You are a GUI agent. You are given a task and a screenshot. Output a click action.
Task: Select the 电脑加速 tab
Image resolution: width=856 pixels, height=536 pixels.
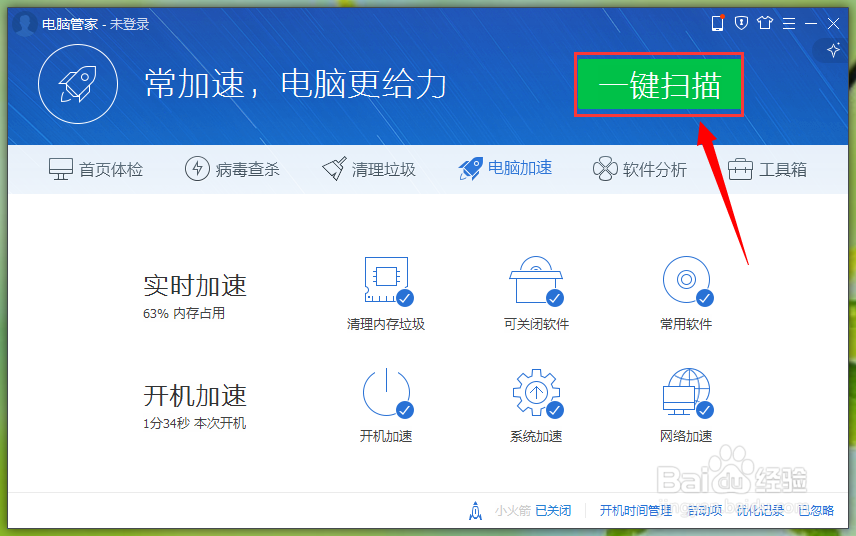click(x=505, y=169)
